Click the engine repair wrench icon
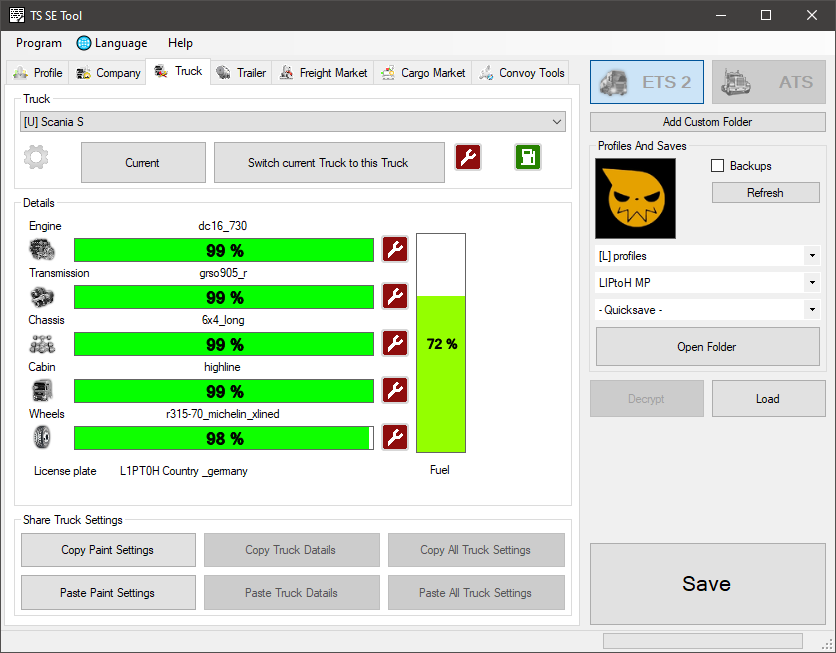This screenshot has height=653, width=836. tap(395, 250)
